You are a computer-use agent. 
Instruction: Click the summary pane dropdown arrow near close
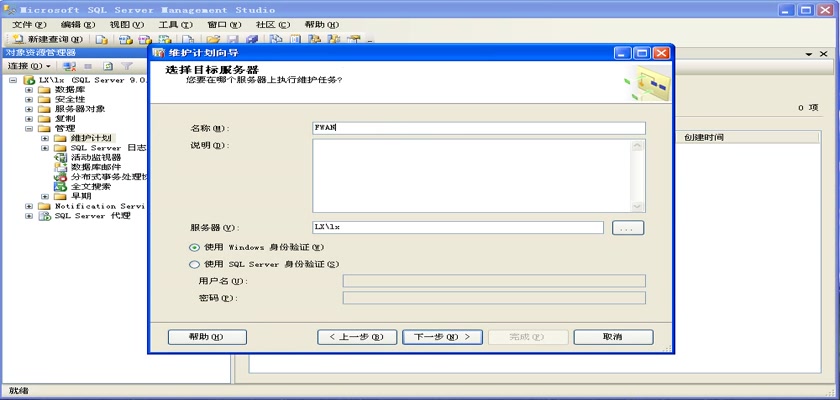[809, 54]
